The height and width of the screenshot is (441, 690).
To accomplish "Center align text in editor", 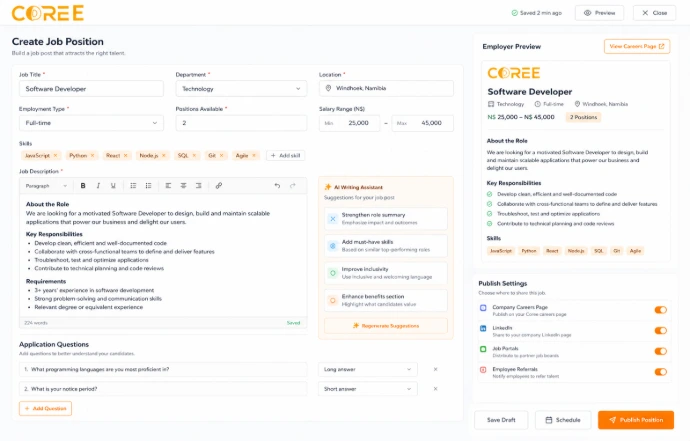I will coord(184,186).
